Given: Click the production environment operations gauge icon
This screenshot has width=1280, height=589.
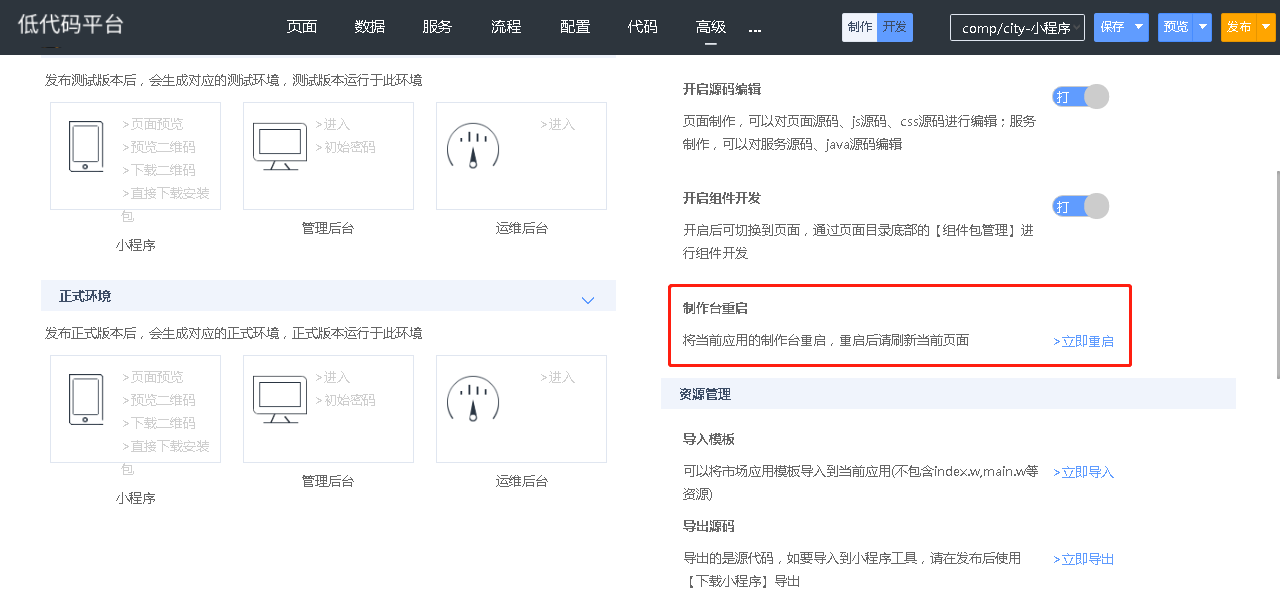Looking at the screenshot, I should pos(472,400).
